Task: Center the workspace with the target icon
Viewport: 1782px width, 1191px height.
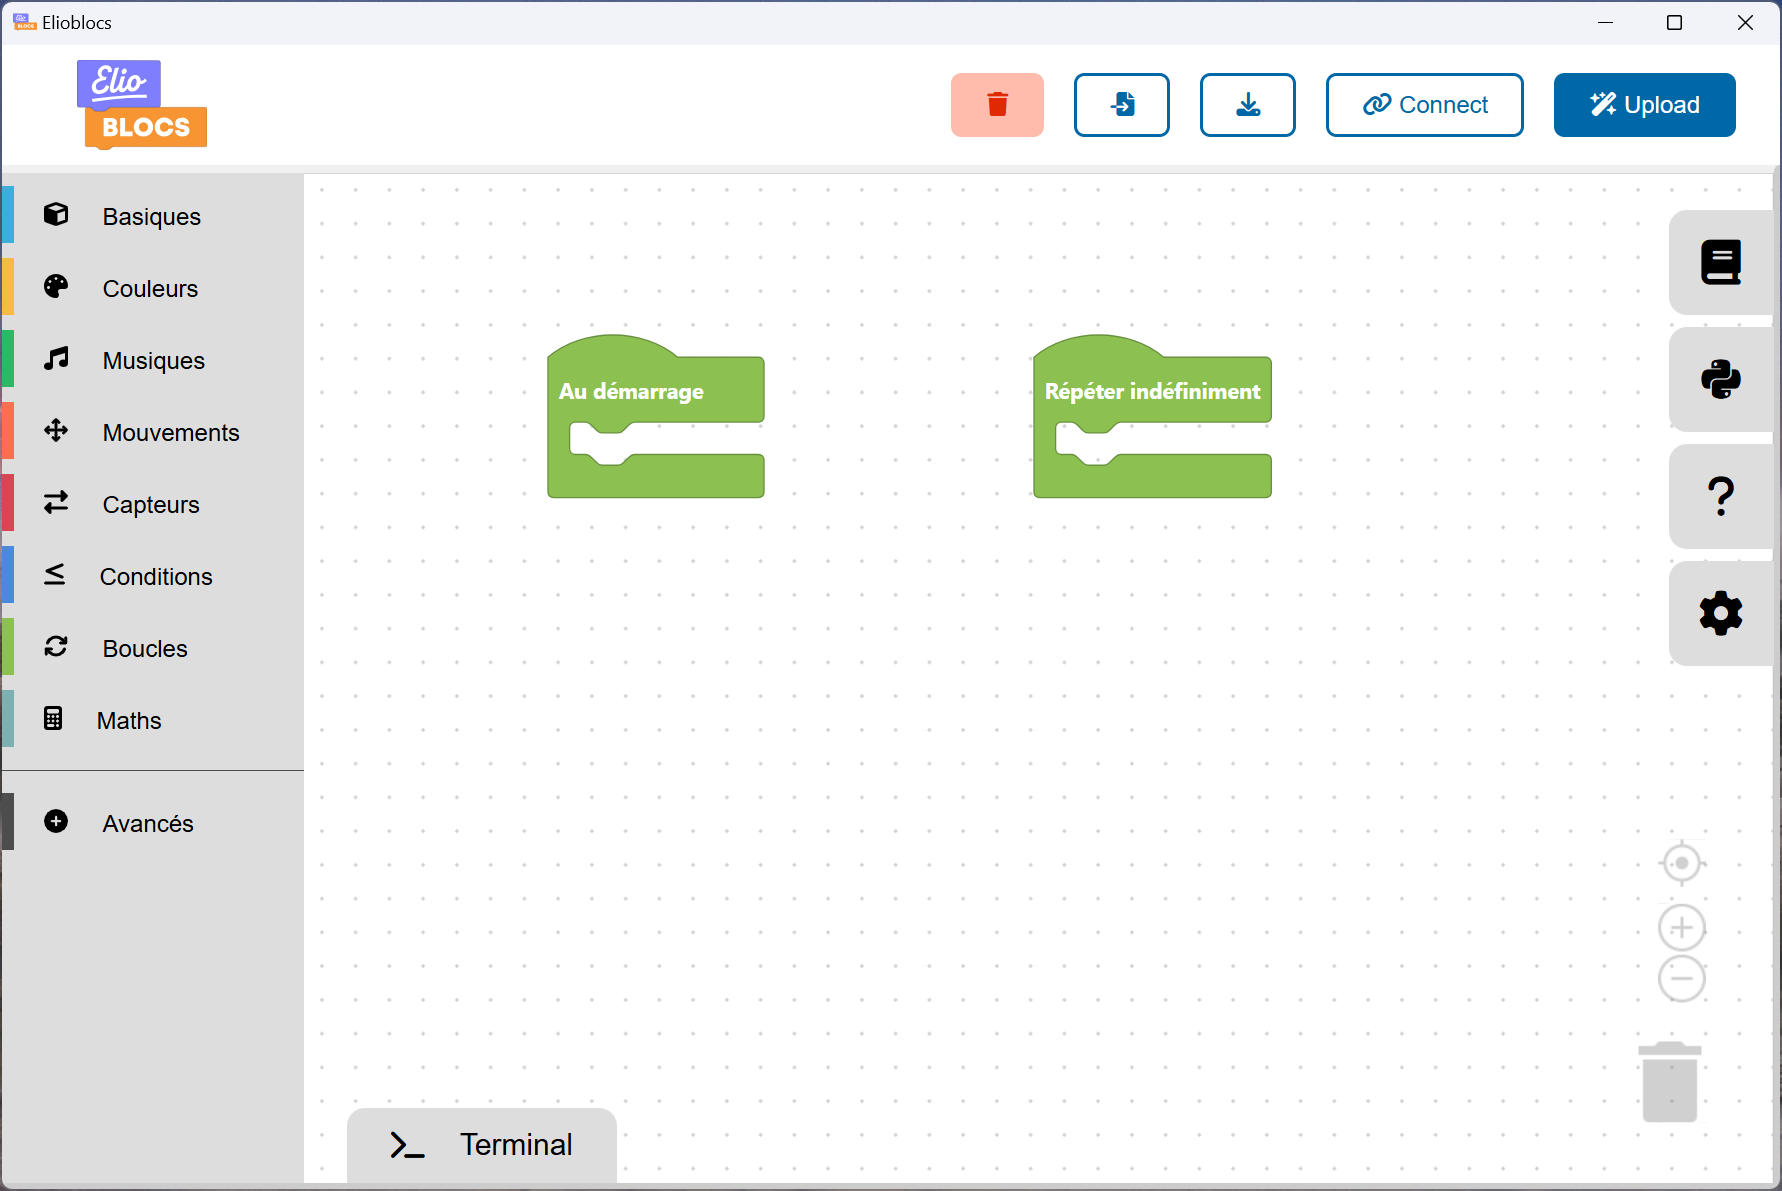Action: 1681,863
